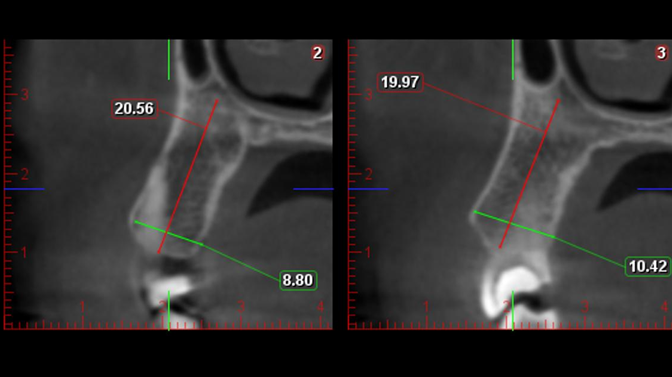The image size is (672, 377).
Task: Click the top green vertical marker in slice 2
Action: [x=169, y=60]
